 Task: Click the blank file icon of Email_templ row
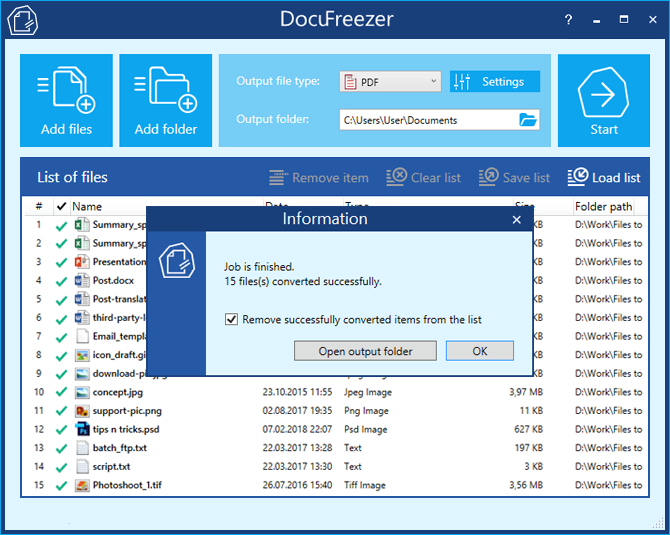pos(82,336)
